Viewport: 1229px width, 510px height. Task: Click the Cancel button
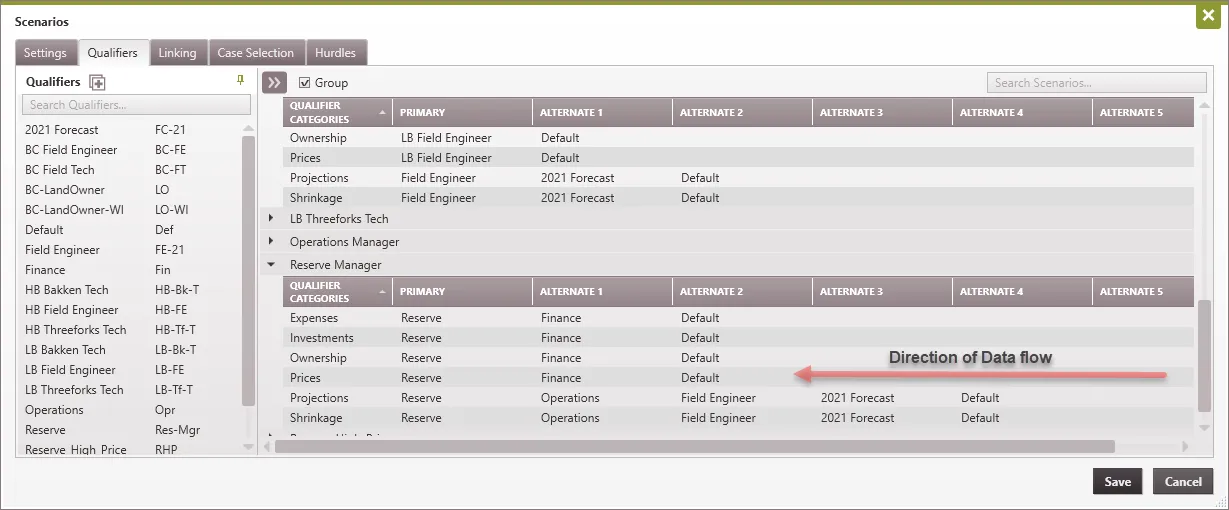tap(1182, 481)
